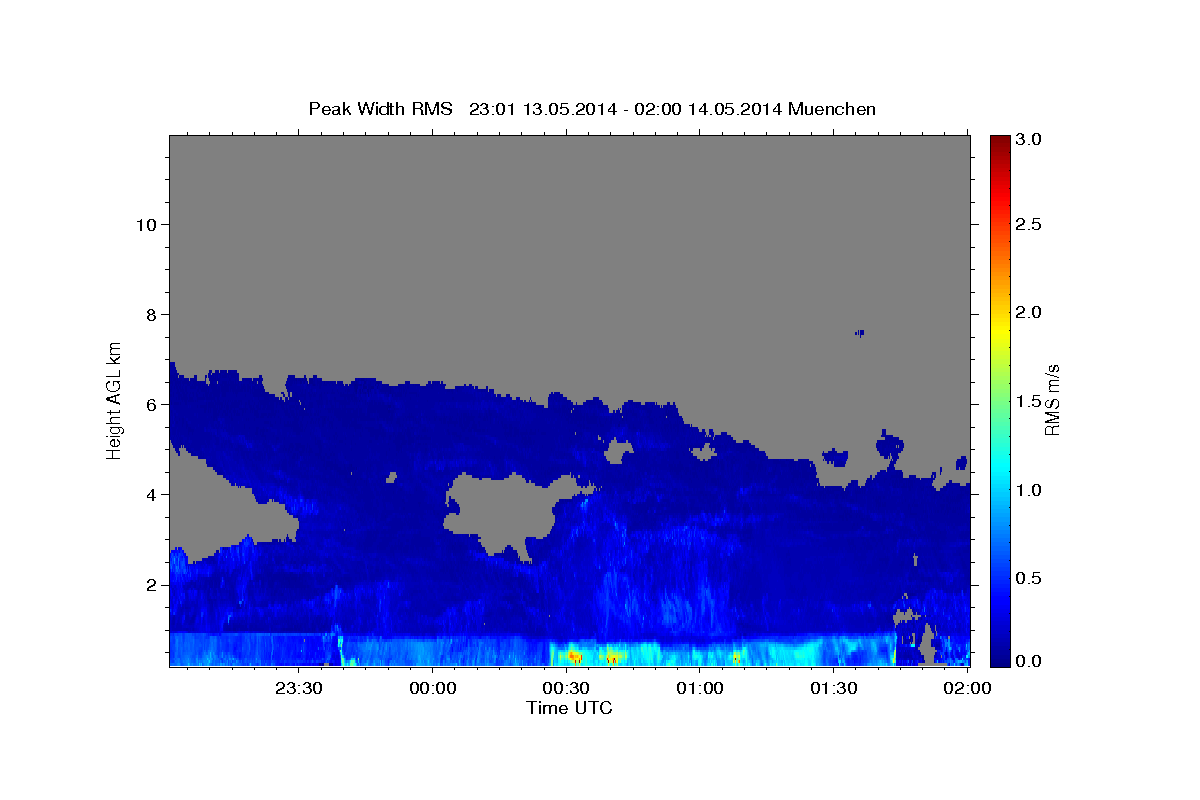Screen dimensions: 1200x800
Task: Click the colorbar label '1.5'
Action: [1029, 401]
